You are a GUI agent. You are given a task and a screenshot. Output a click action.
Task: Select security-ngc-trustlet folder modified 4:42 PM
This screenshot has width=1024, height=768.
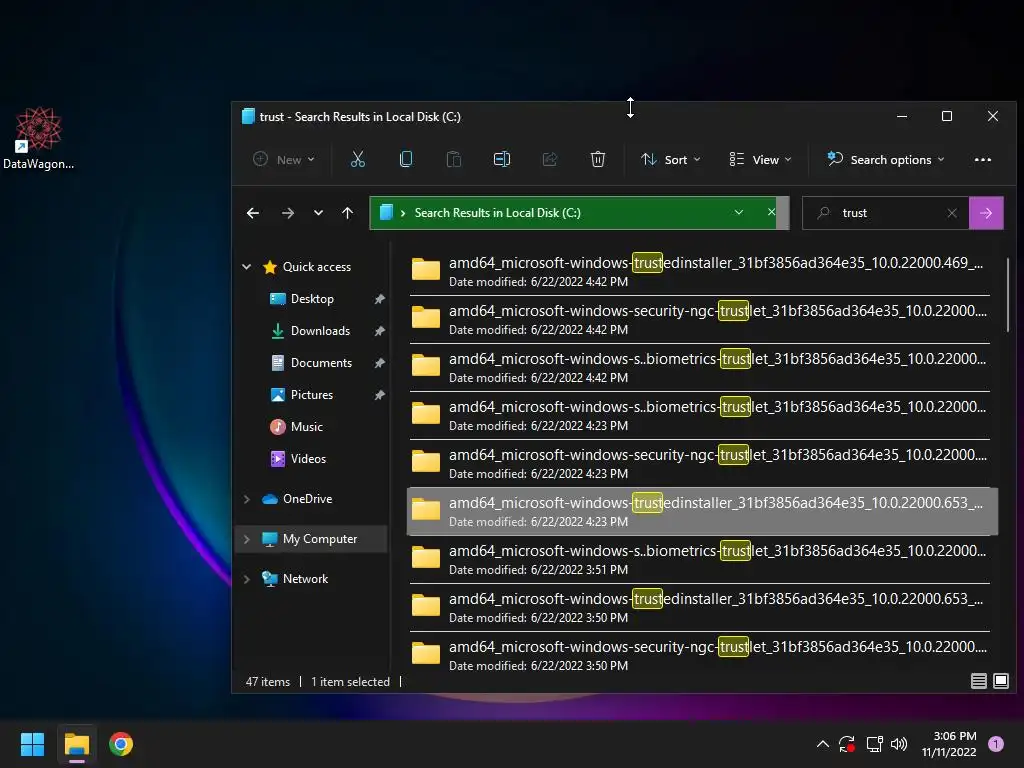point(702,319)
